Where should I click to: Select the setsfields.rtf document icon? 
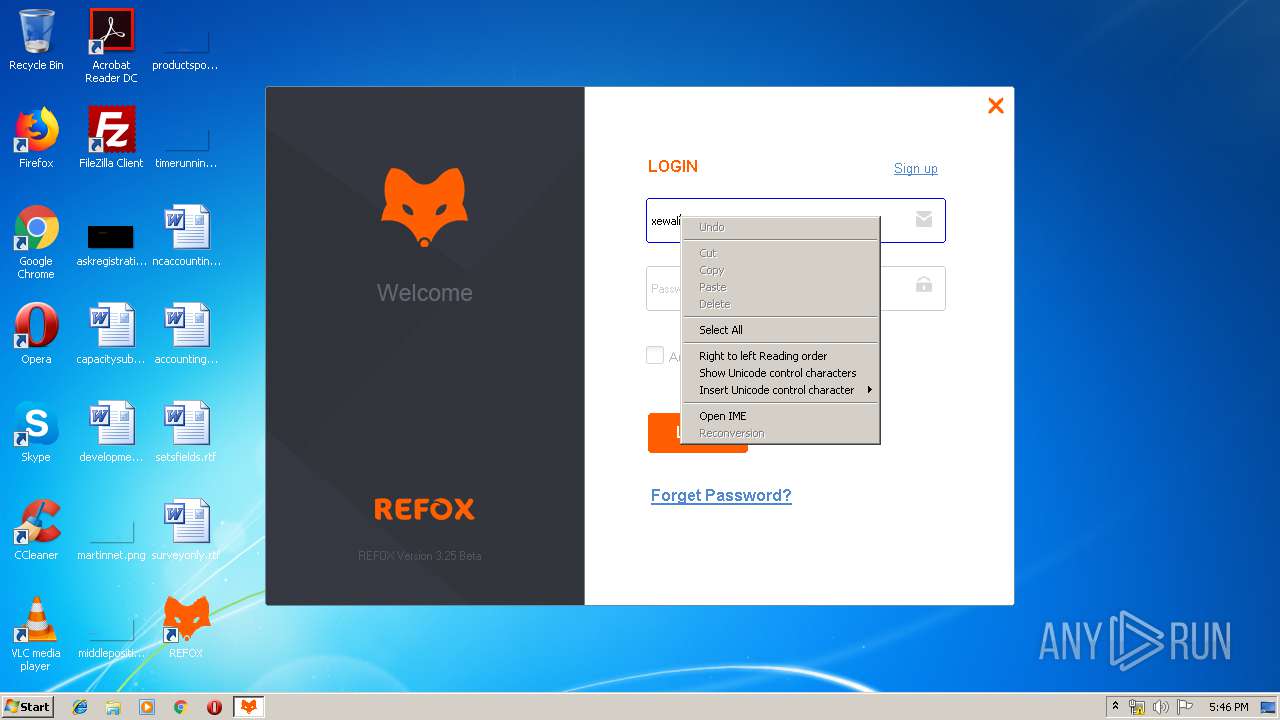pos(186,432)
